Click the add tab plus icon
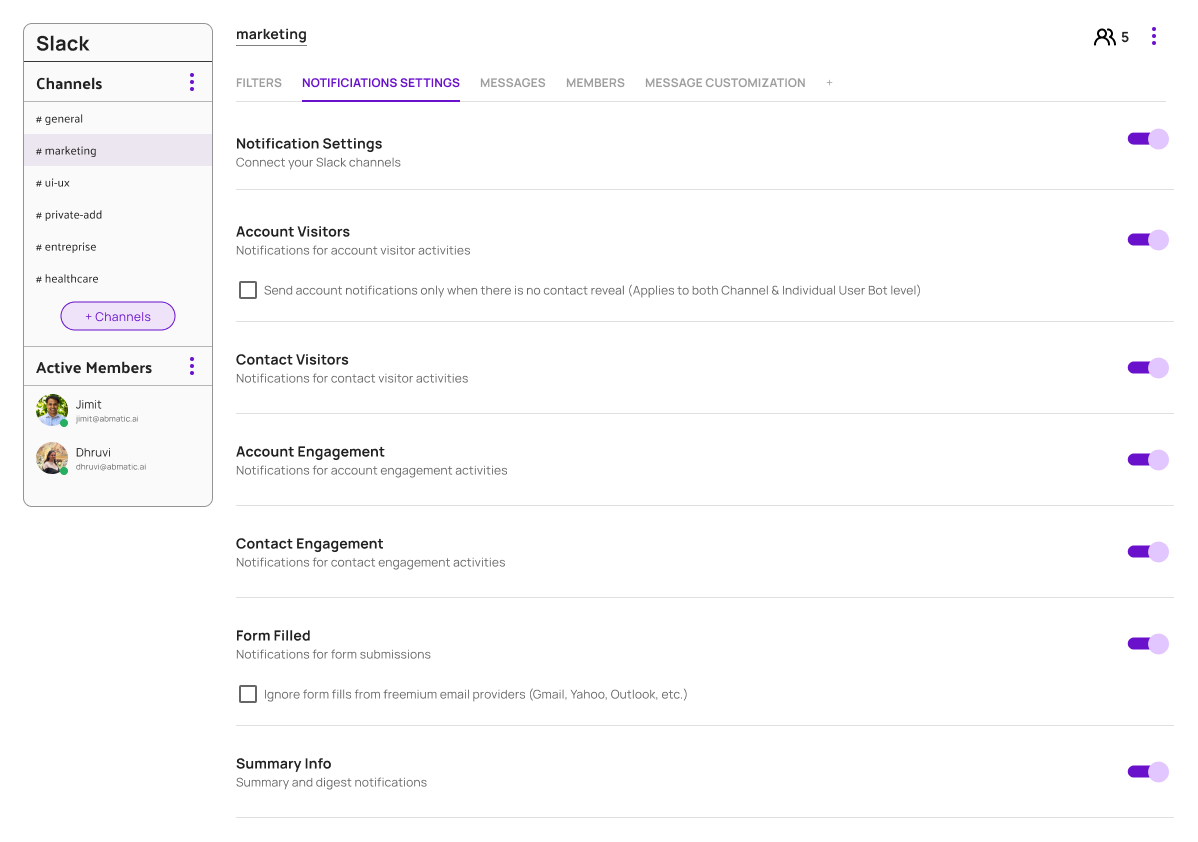Screen dimensions: 1198x842 pos(829,83)
